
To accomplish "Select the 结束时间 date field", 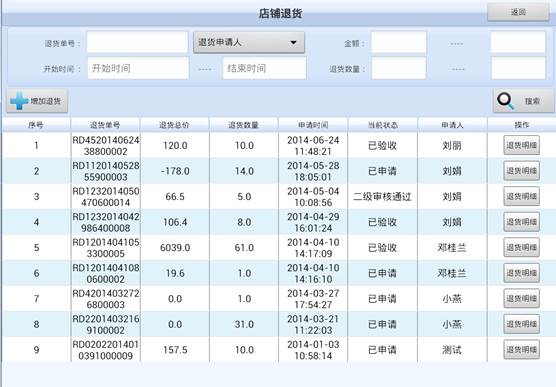I will pyautogui.click(x=265, y=68).
